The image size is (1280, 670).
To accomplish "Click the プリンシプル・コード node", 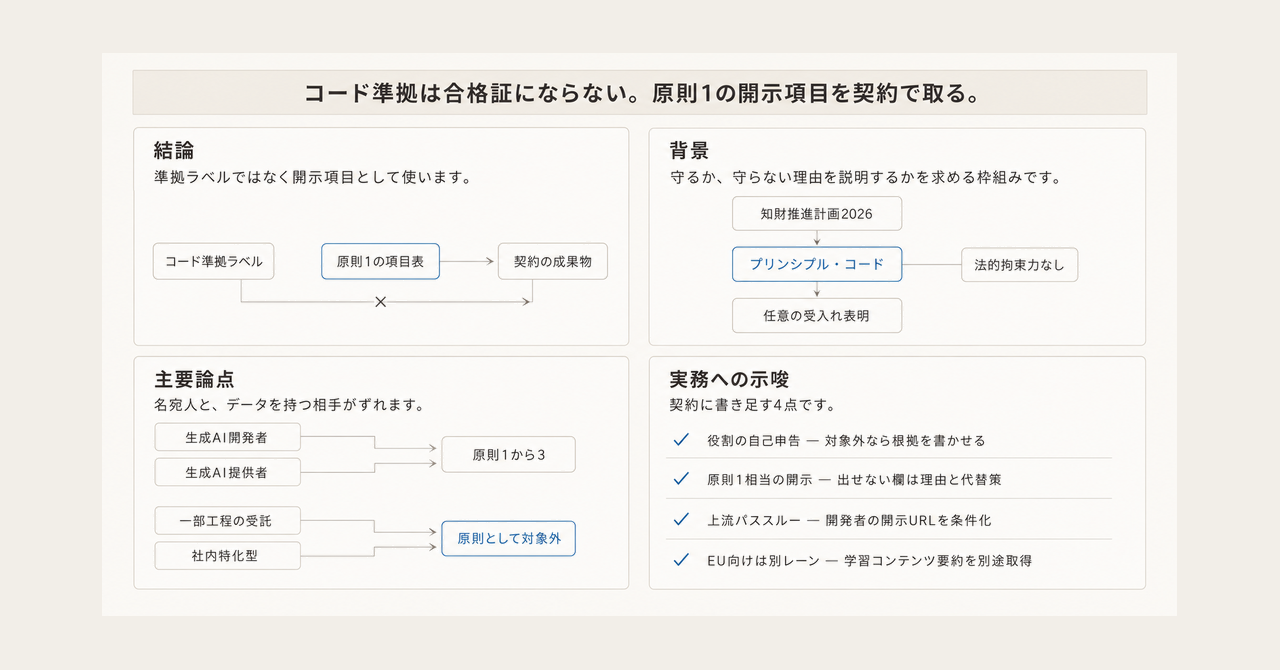I will (817, 264).
